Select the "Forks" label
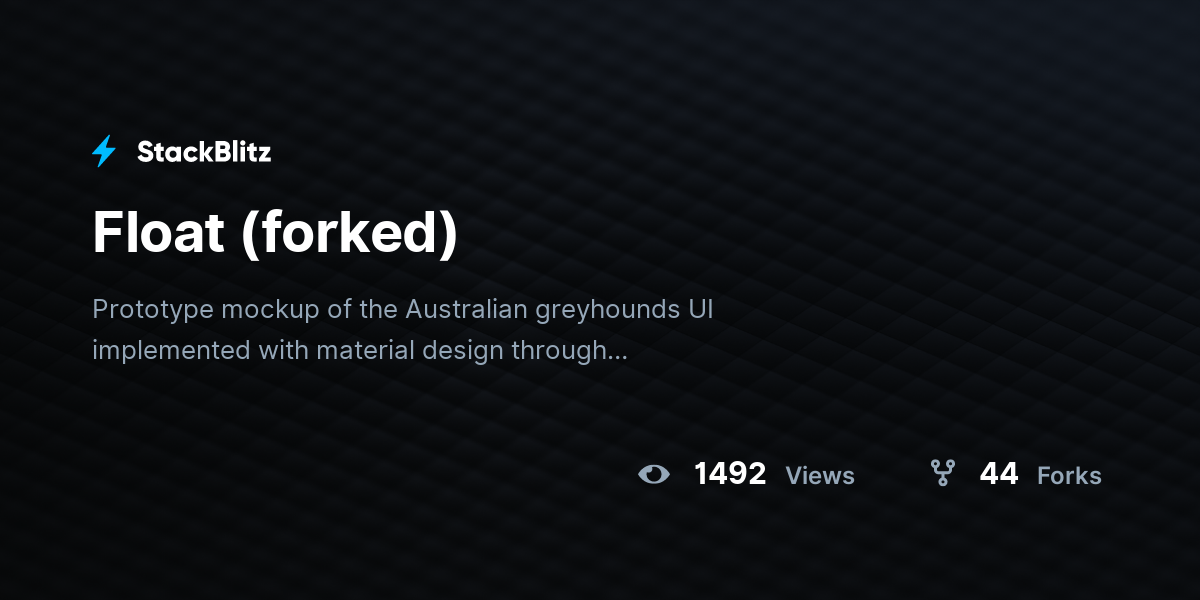The height and width of the screenshot is (600, 1200). coord(1069,476)
